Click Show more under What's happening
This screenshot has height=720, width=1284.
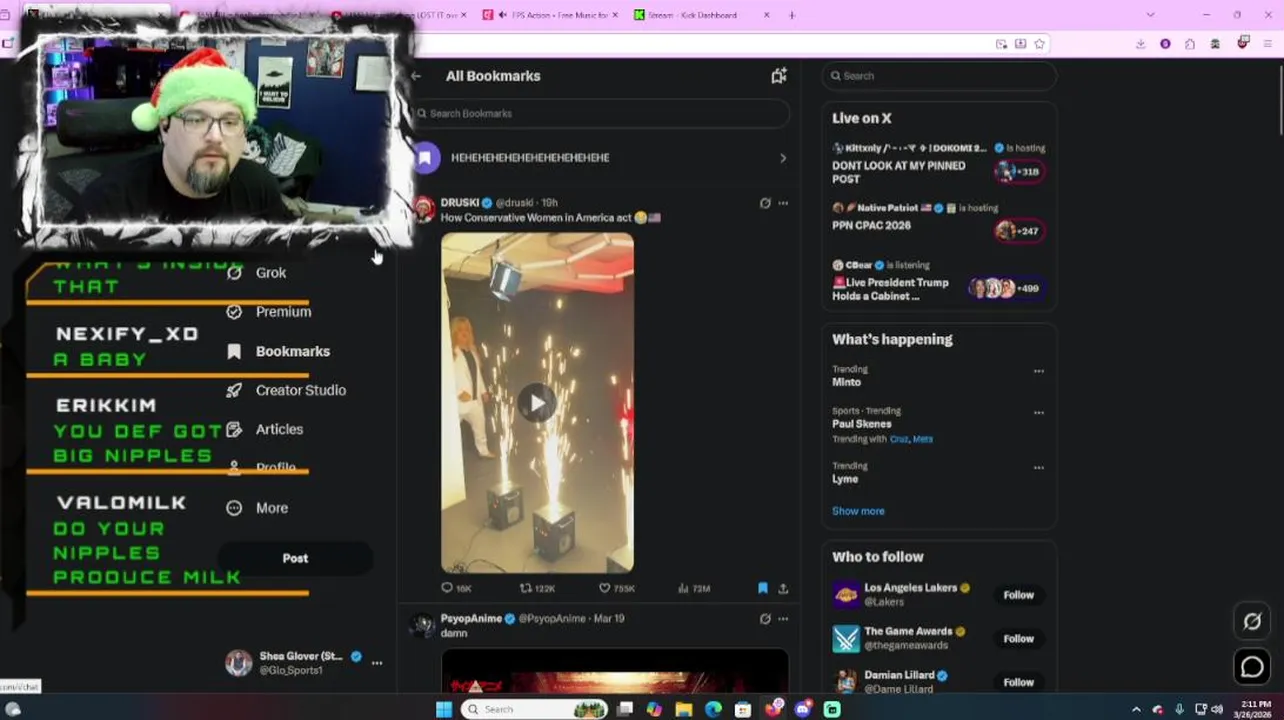point(858,511)
